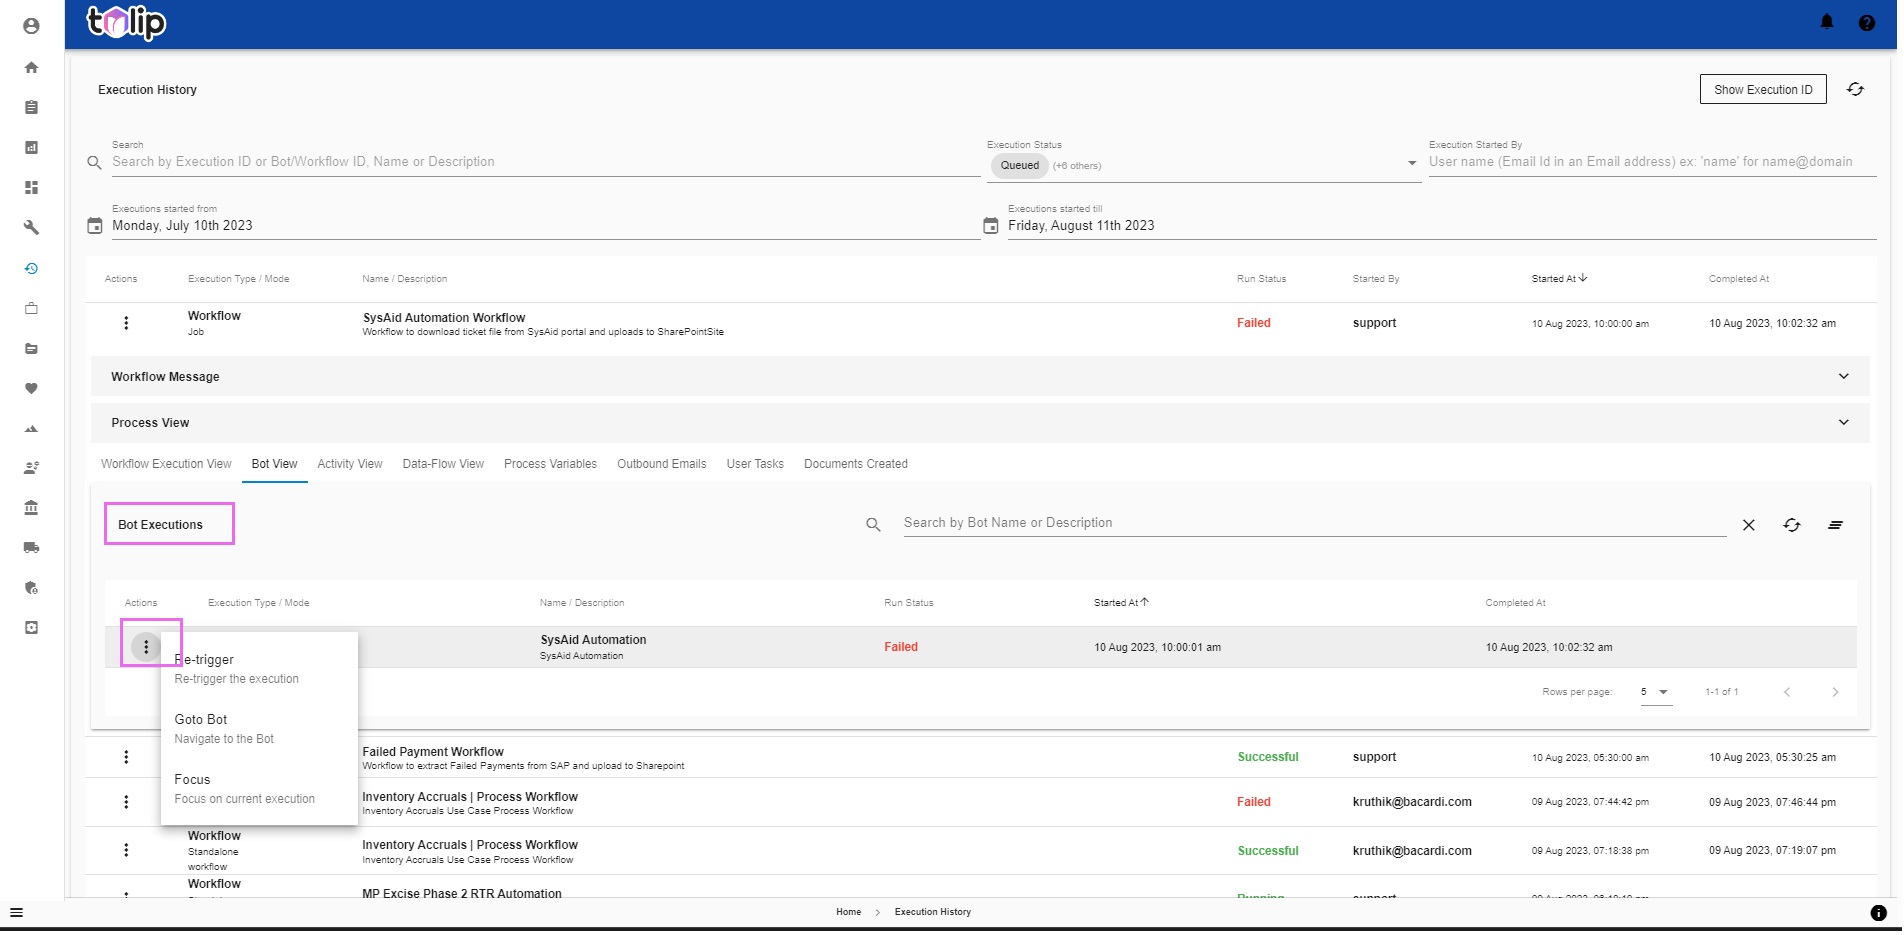Go to previous page of bot executions

click(x=1787, y=692)
